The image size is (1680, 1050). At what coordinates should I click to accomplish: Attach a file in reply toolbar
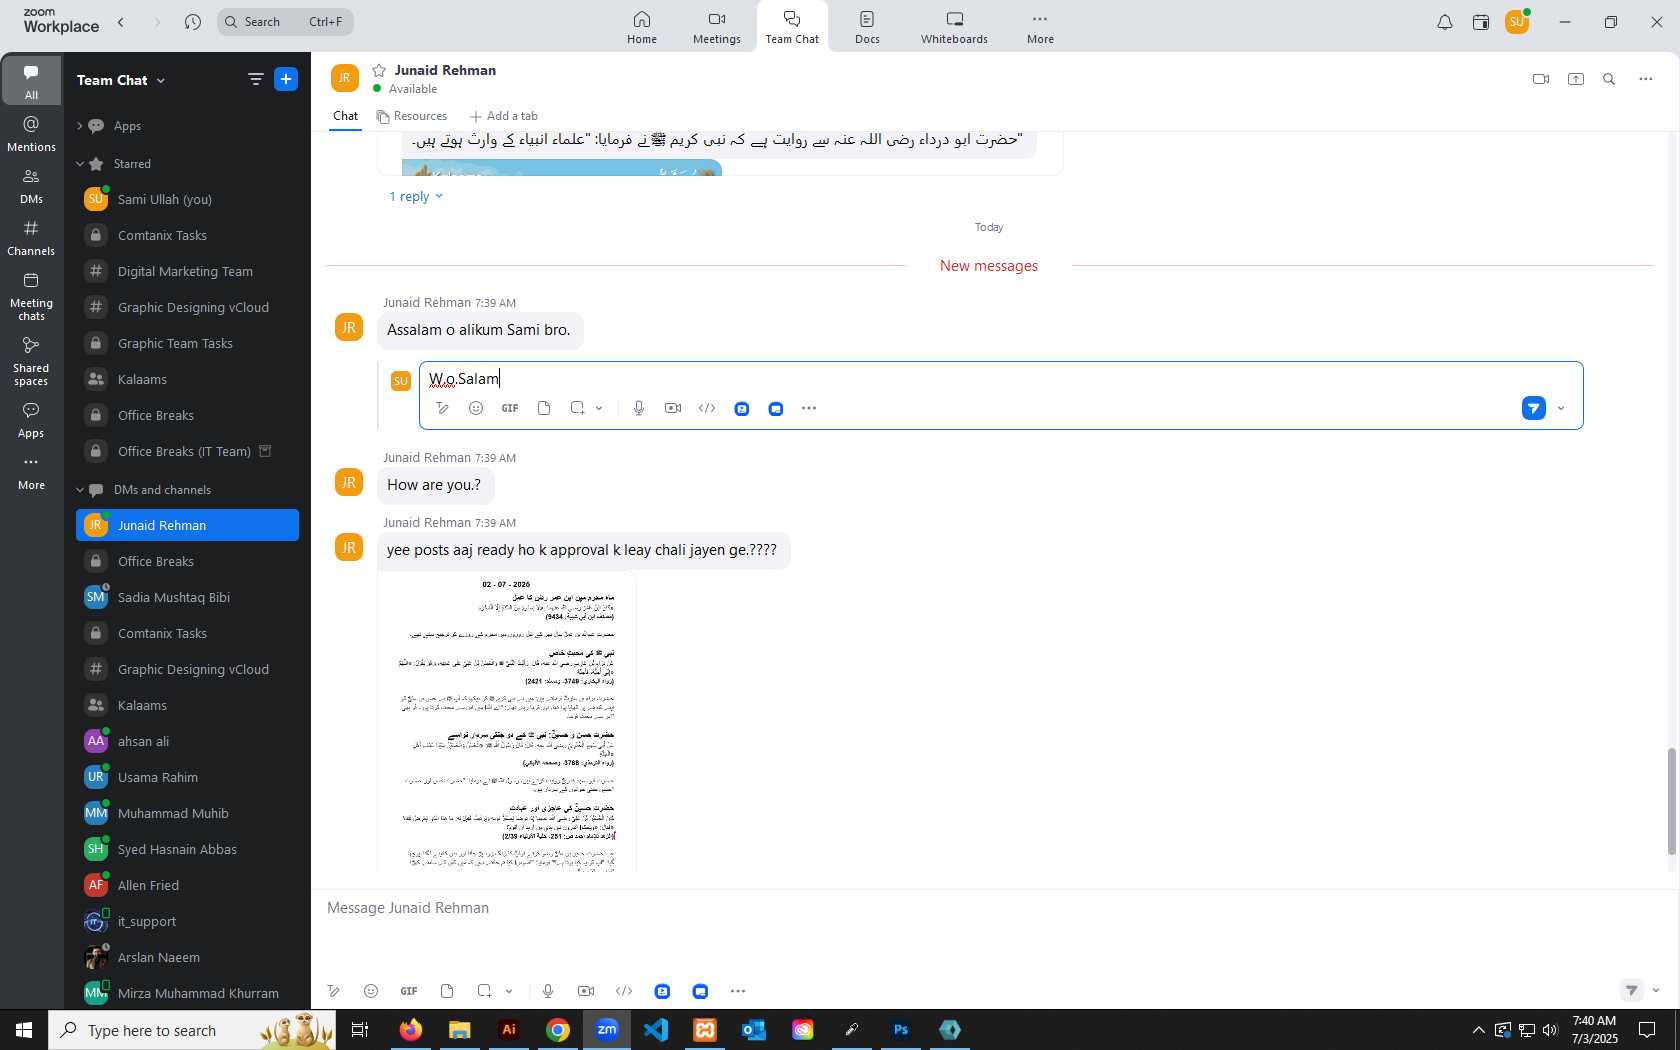544,408
